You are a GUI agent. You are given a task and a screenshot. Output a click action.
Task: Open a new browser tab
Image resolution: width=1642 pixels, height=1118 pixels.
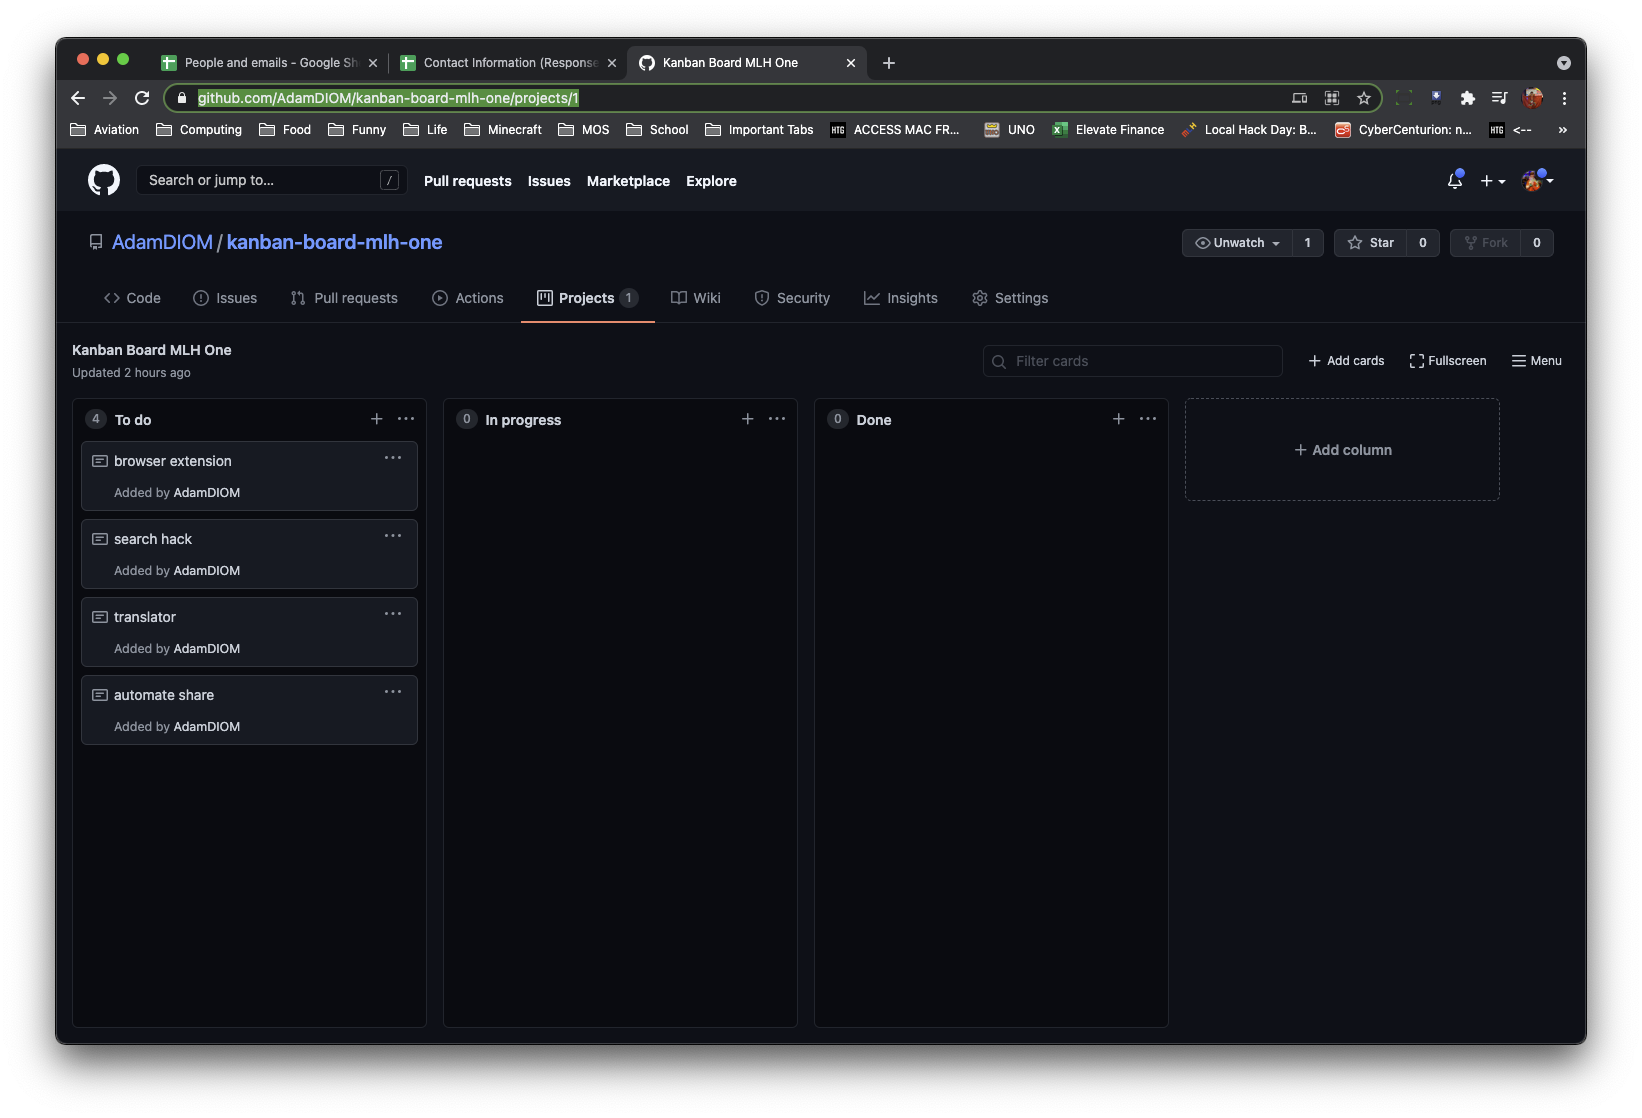click(889, 63)
